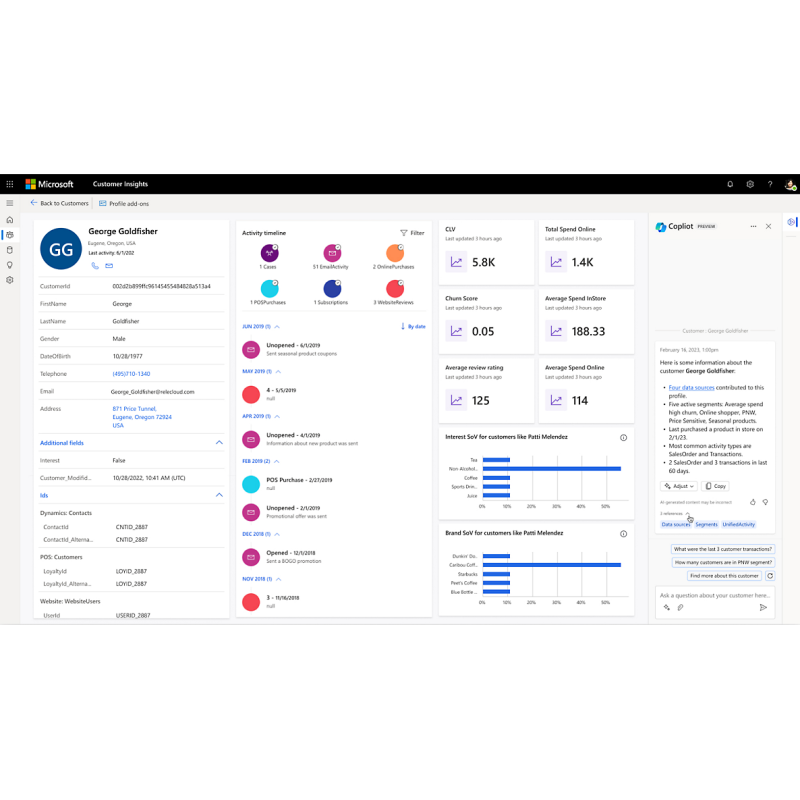Viewport: 800px width, 800px height.
Task: Sort the timeline by date
Action: (x=413, y=327)
